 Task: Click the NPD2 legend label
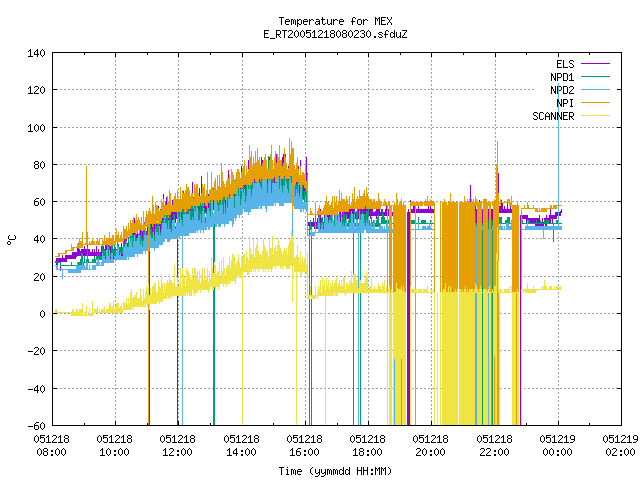[562, 90]
